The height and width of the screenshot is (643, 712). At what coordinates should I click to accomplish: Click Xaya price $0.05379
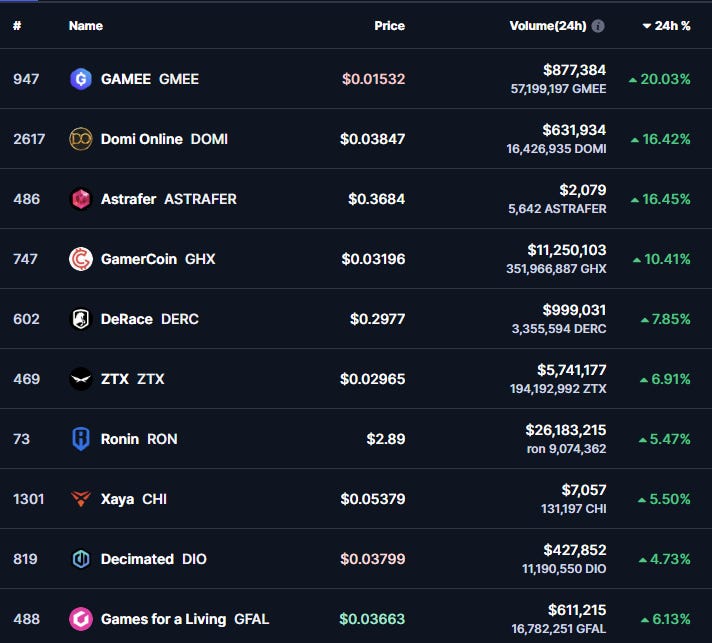click(373, 499)
